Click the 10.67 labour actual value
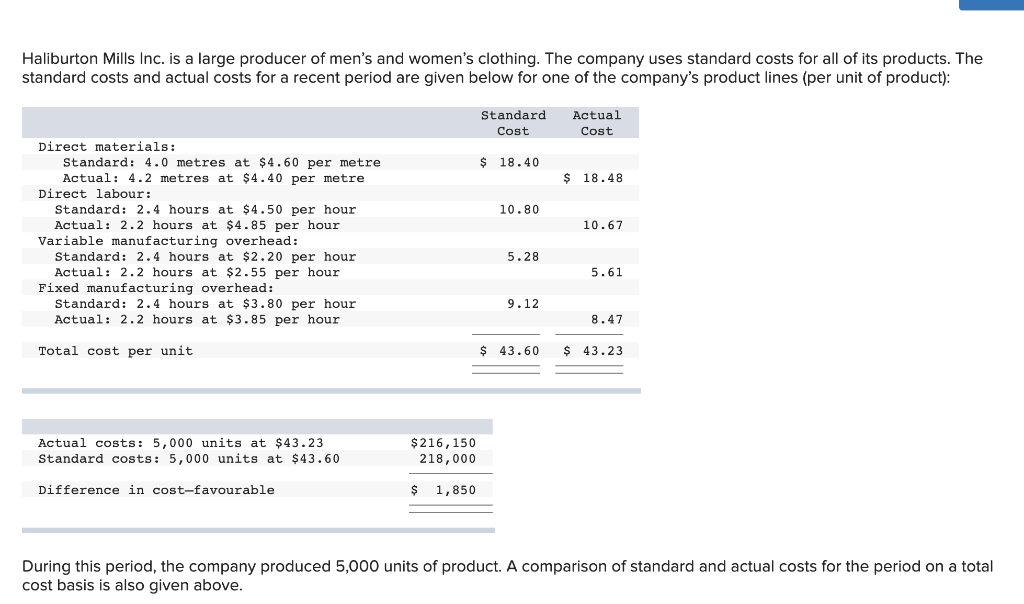Image resolution: width=1024 pixels, height=604 pixels. point(603,225)
